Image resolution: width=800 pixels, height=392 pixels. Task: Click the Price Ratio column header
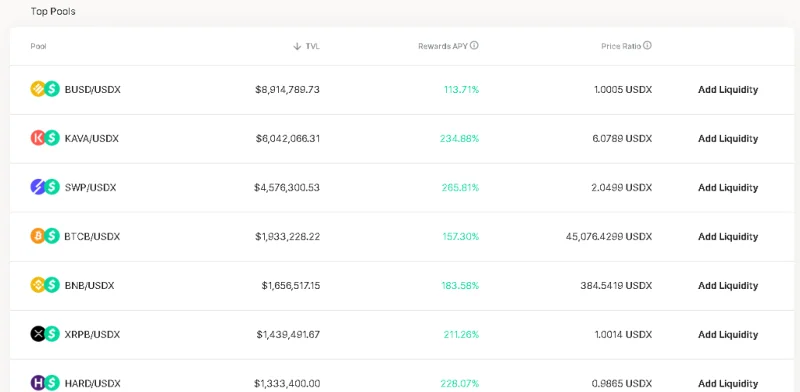tap(621, 46)
